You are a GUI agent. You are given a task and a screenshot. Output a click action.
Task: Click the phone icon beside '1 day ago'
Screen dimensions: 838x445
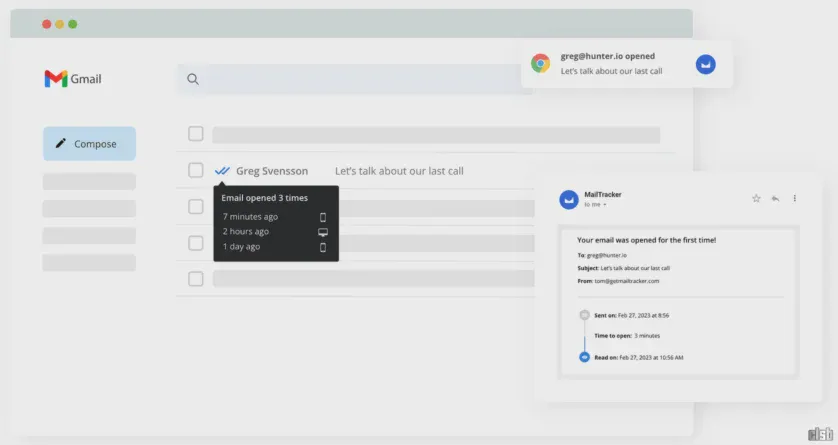point(323,247)
